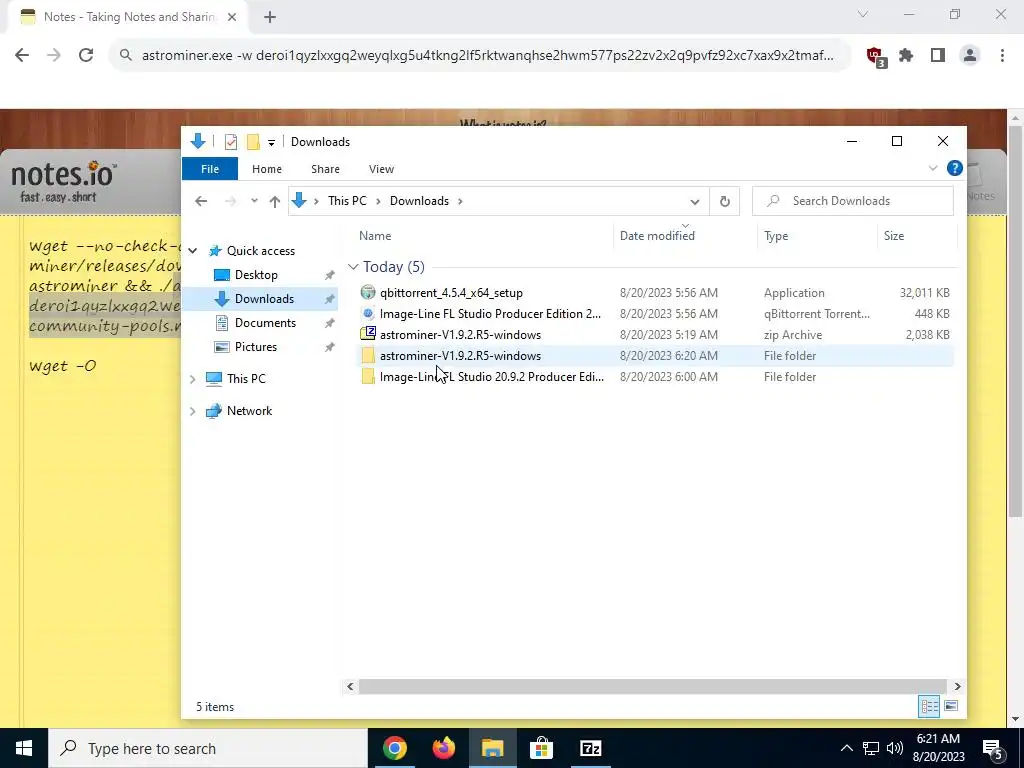The height and width of the screenshot is (768, 1024).
Task: Click the Search Downloads field
Action: (x=852, y=201)
